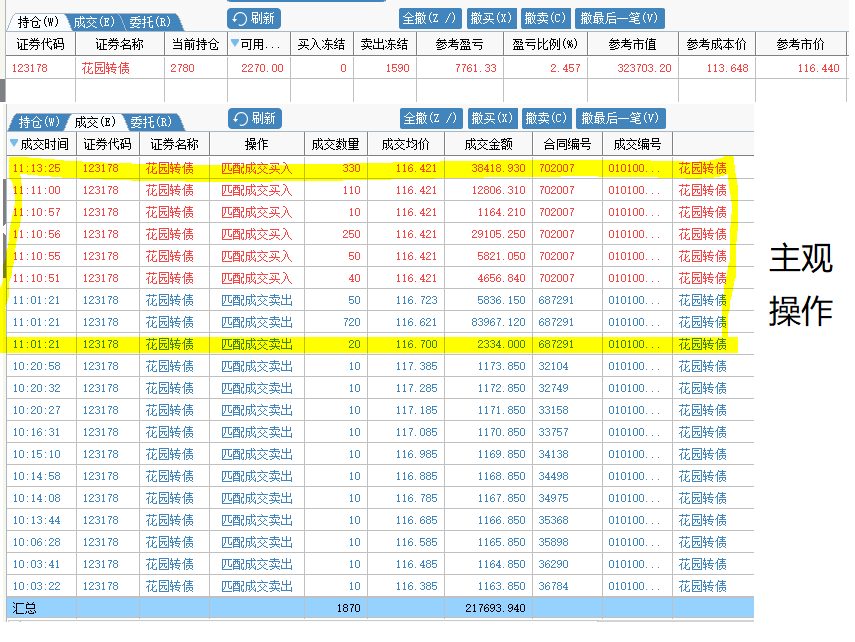Click the 成交编号 column header
855x642 pixels.
click(637, 144)
